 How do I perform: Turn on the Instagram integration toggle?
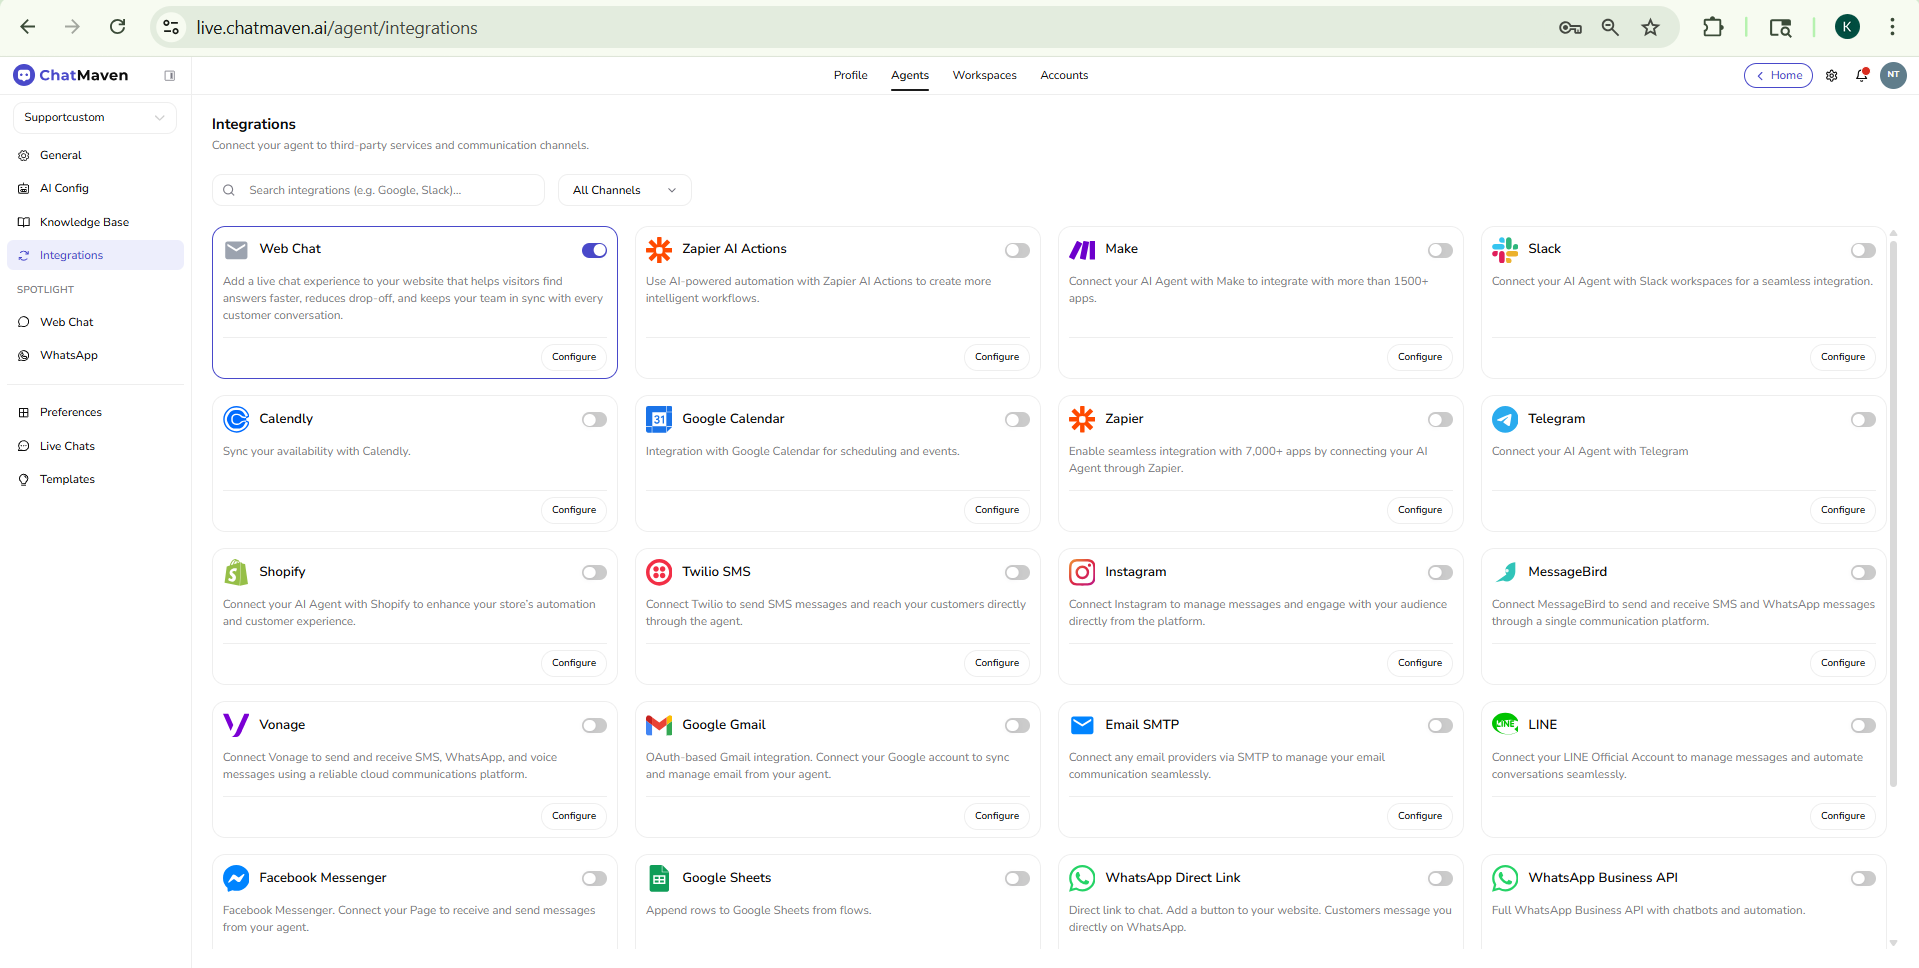coord(1440,572)
